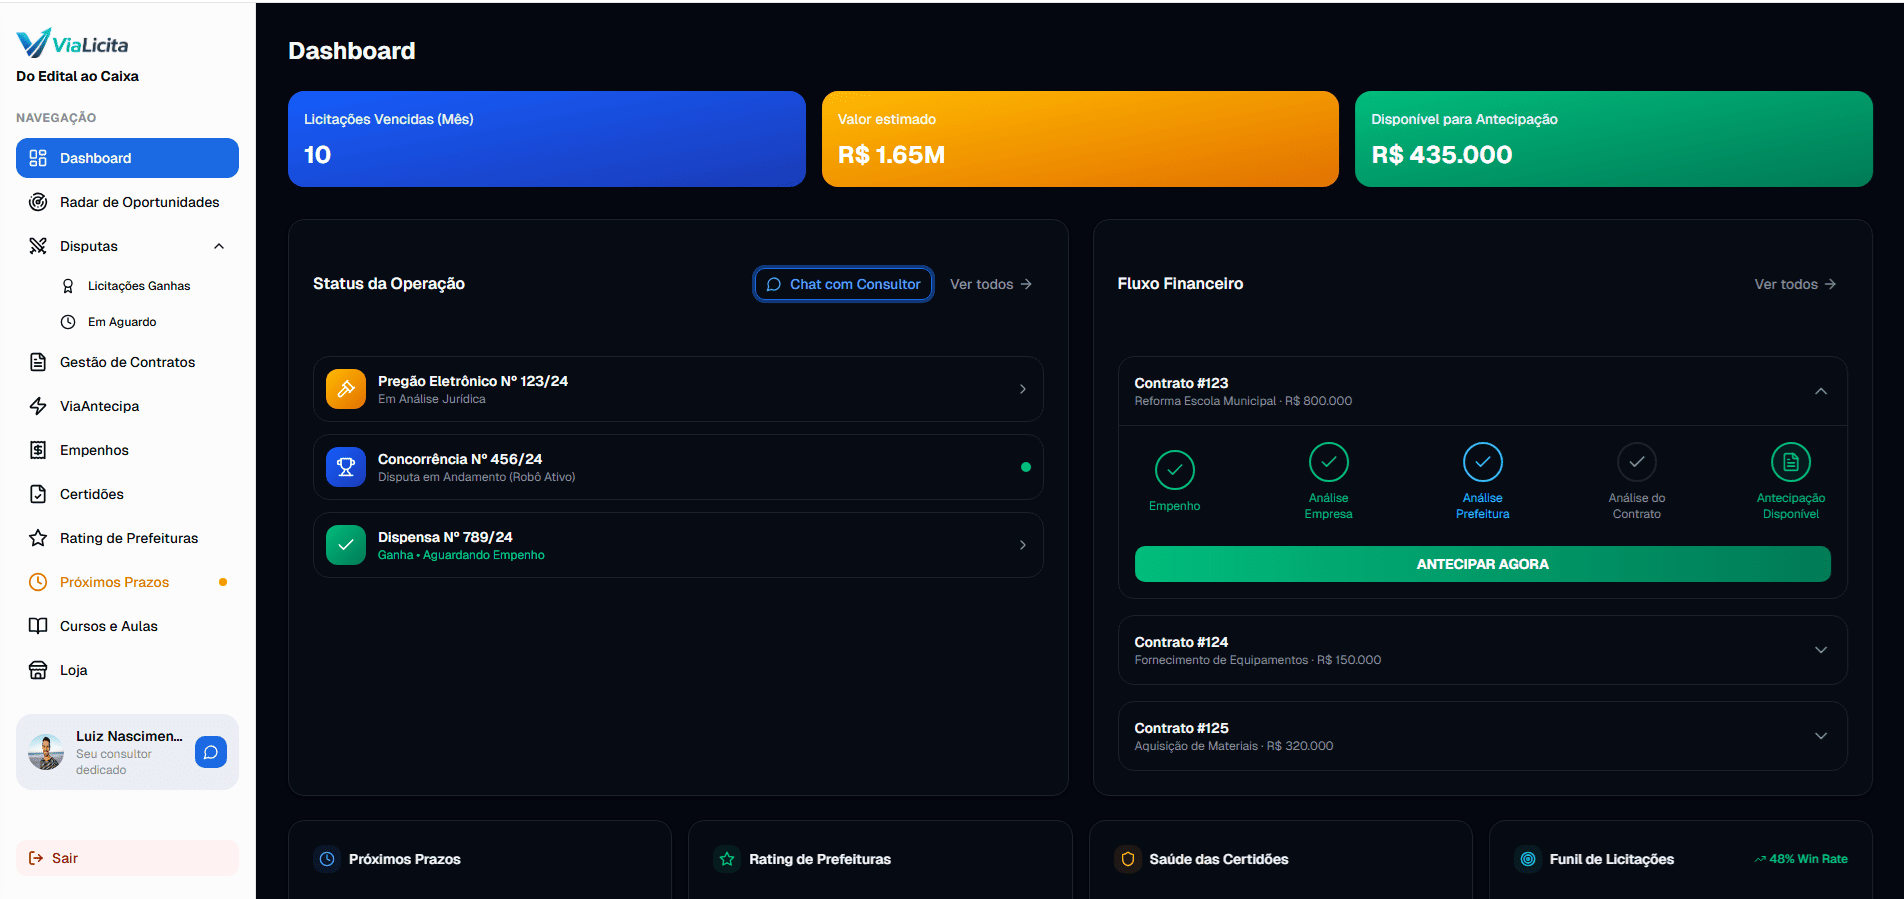Click Ver todos in Status da Operação
This screenshot has height=899, width=1904.
point(991,284)
